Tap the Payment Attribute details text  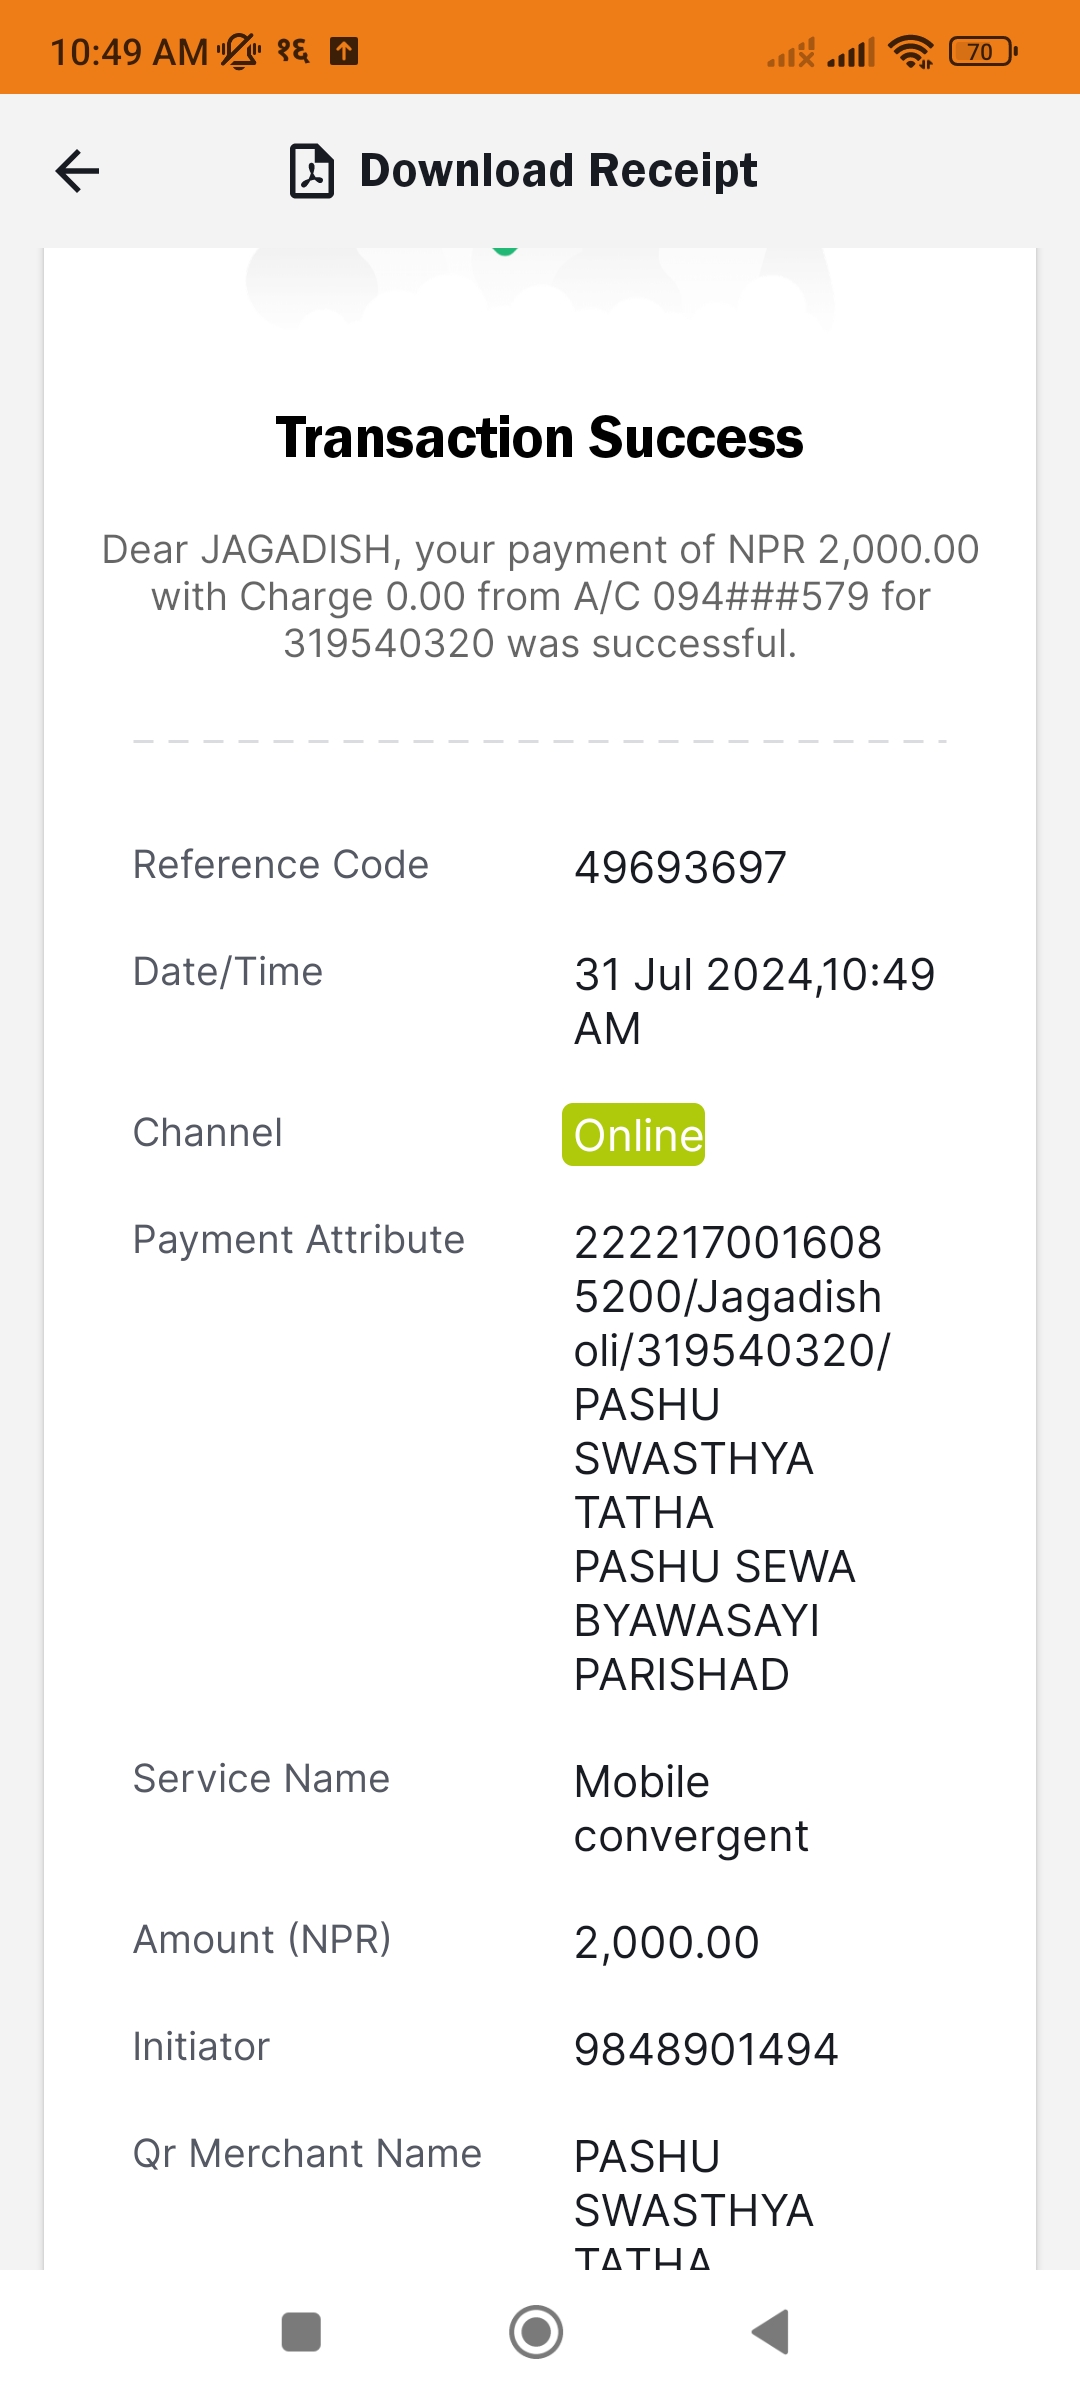732,1458
